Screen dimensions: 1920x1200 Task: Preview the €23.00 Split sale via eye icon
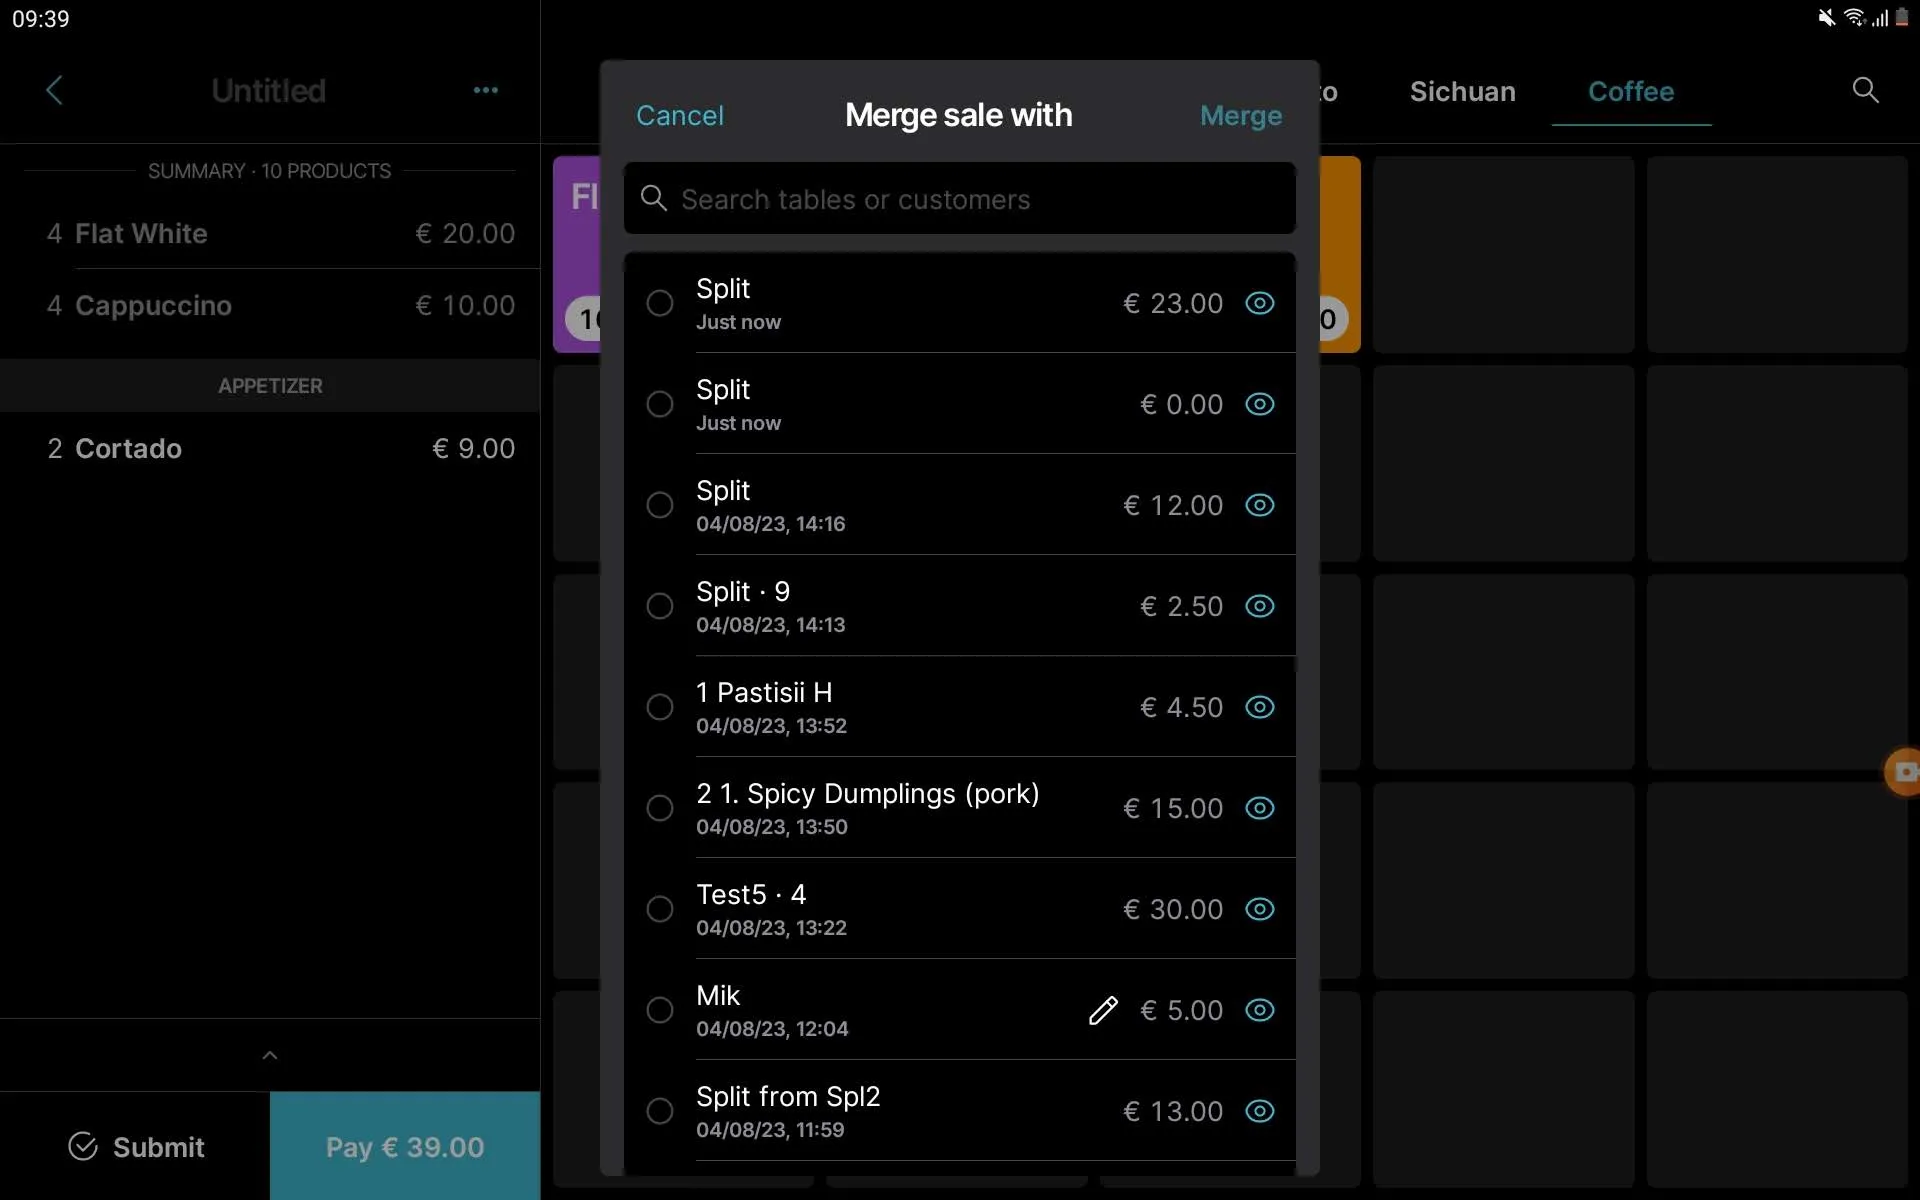(x=1259, y=303)
